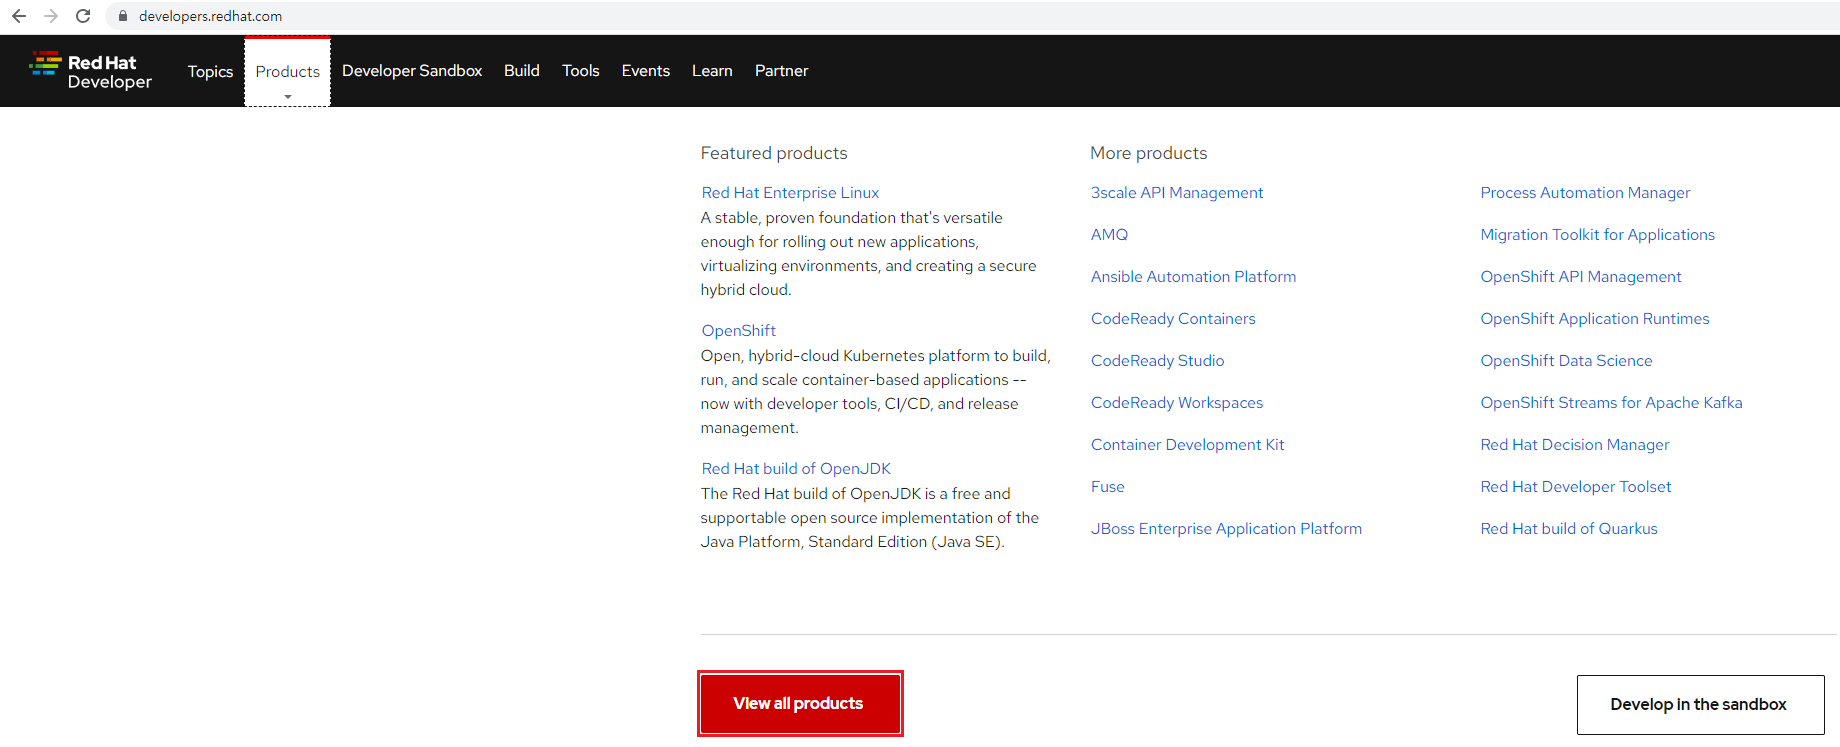Reload the page with the refresh icon
This screenshot has height=747, width=1840.
tap(83, 16)
